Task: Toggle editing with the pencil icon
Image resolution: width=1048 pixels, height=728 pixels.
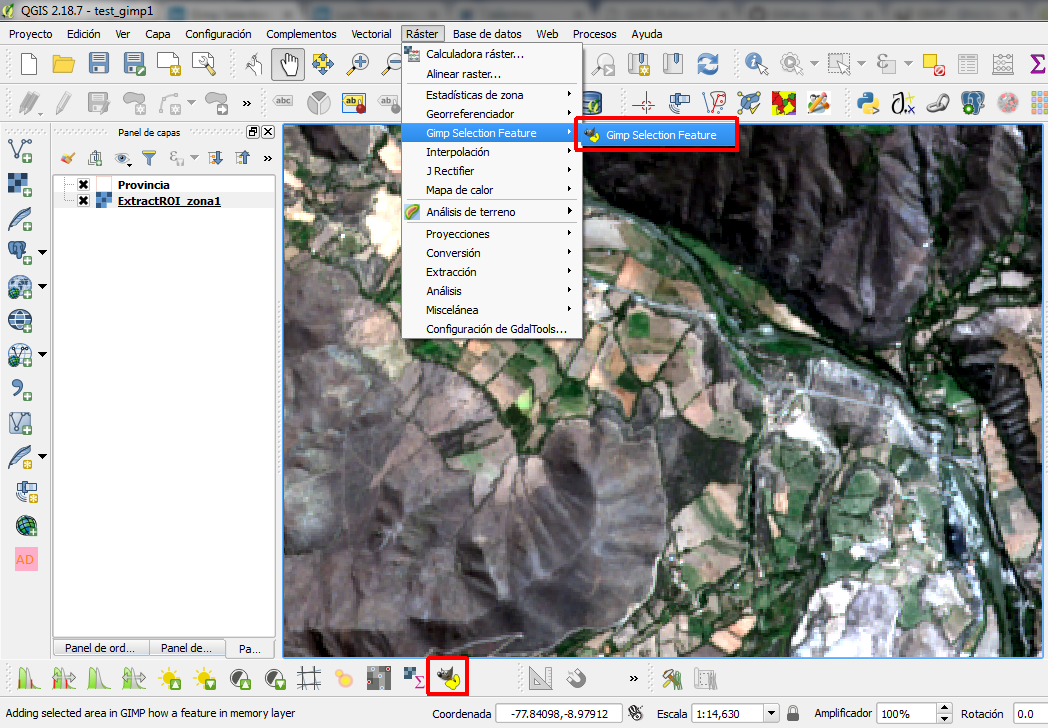Action: click(64, 100)
